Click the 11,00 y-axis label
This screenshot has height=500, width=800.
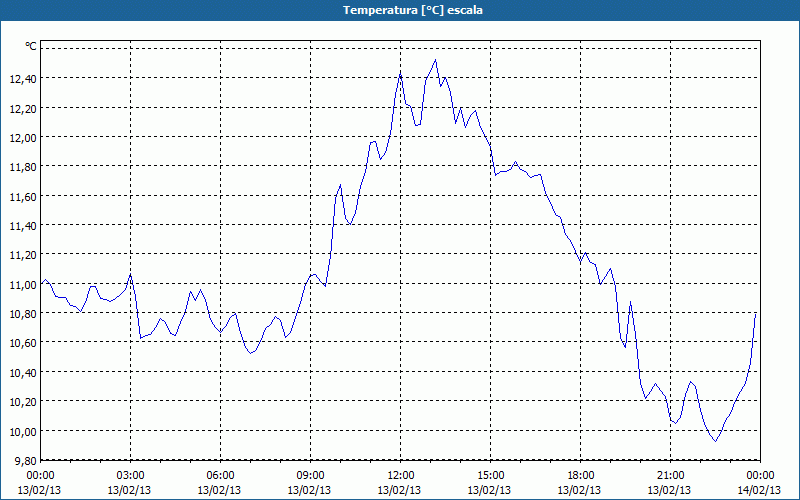(23, 284)
